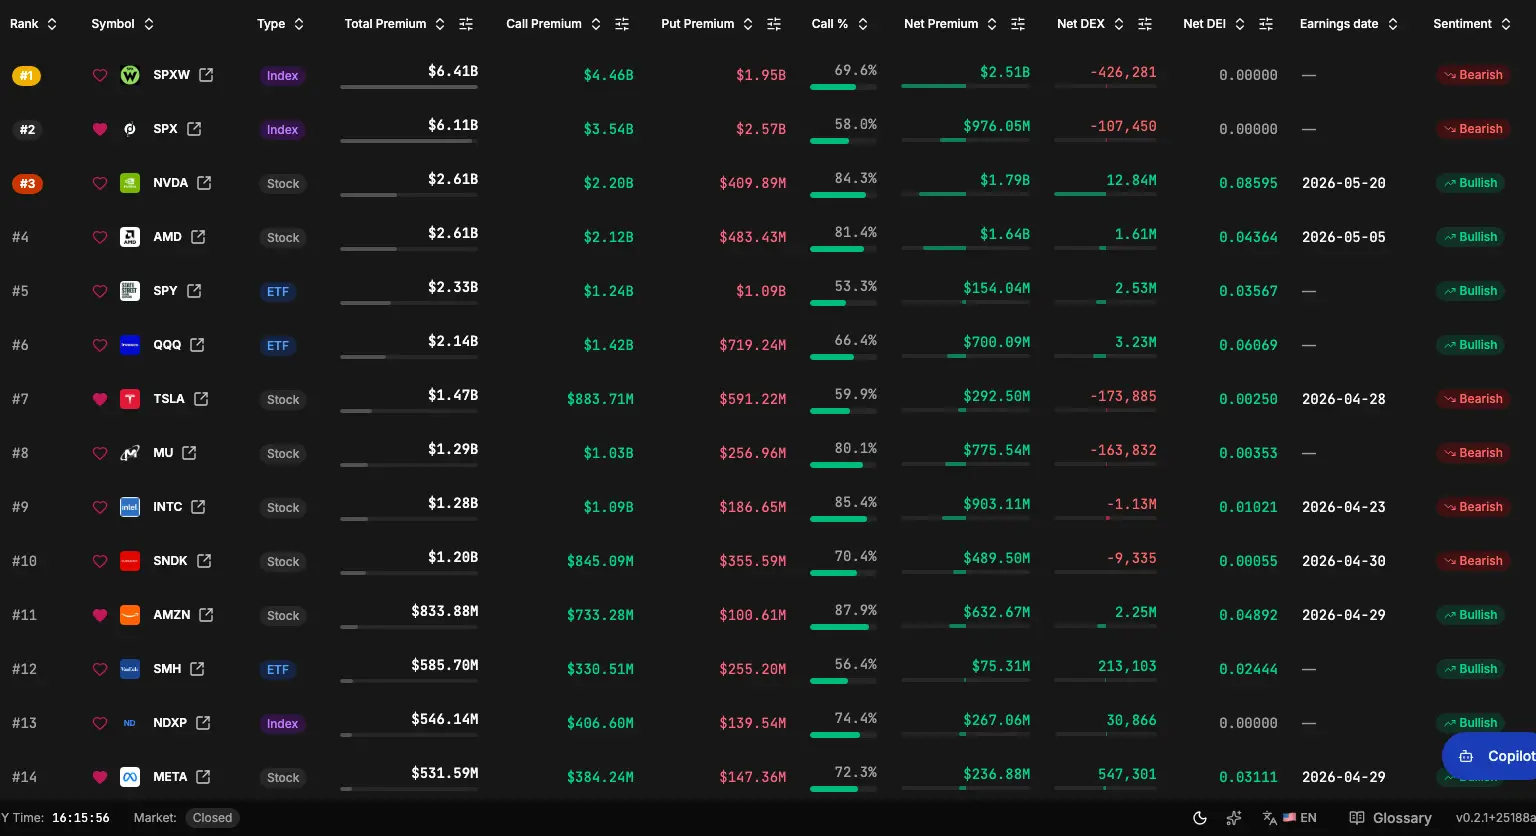Click the Nvidia logo in the NVDA row
Screen dimensions: 1536x836
point(130,183)
